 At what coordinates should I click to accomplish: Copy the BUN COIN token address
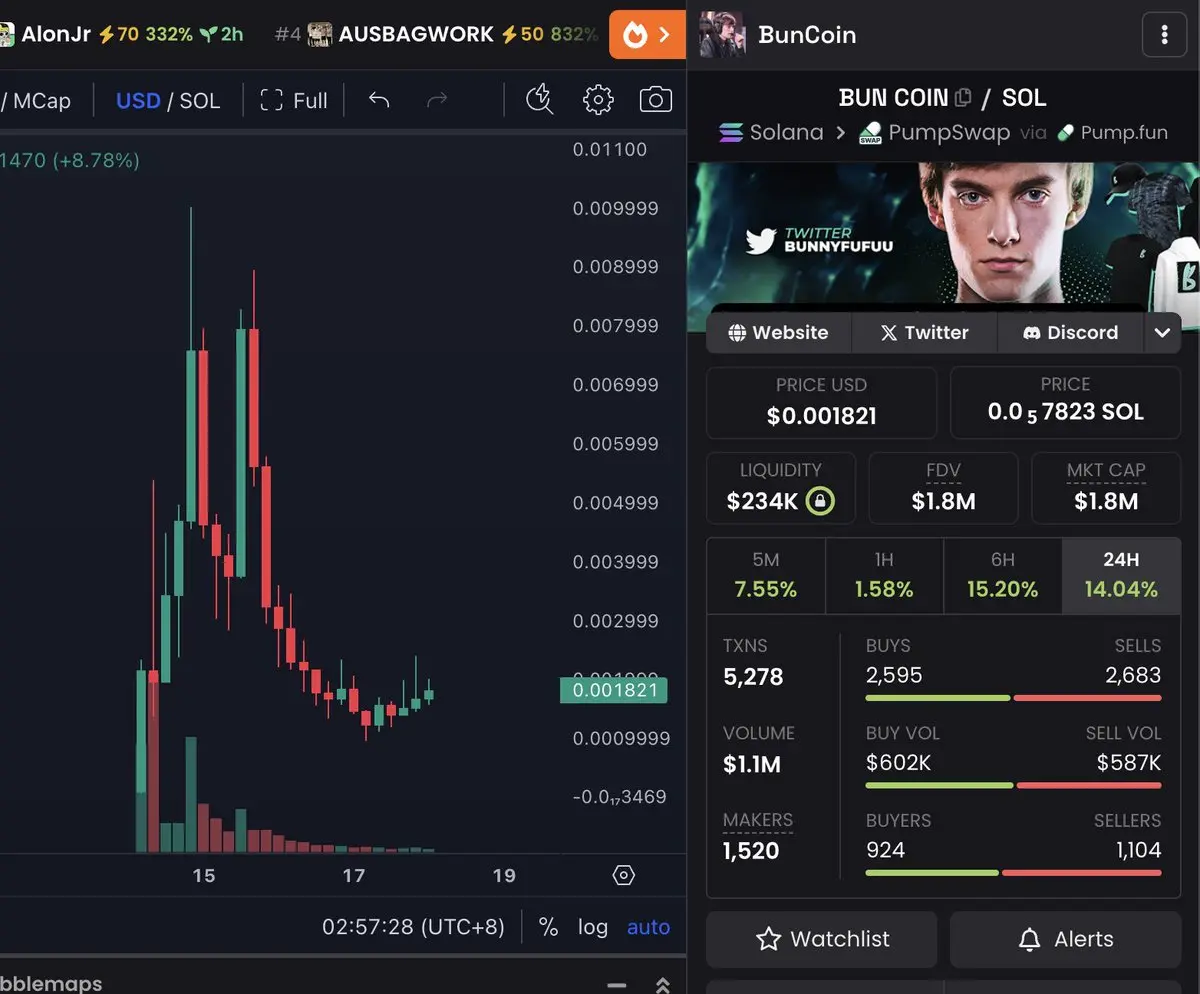click(x=963, y=98)
